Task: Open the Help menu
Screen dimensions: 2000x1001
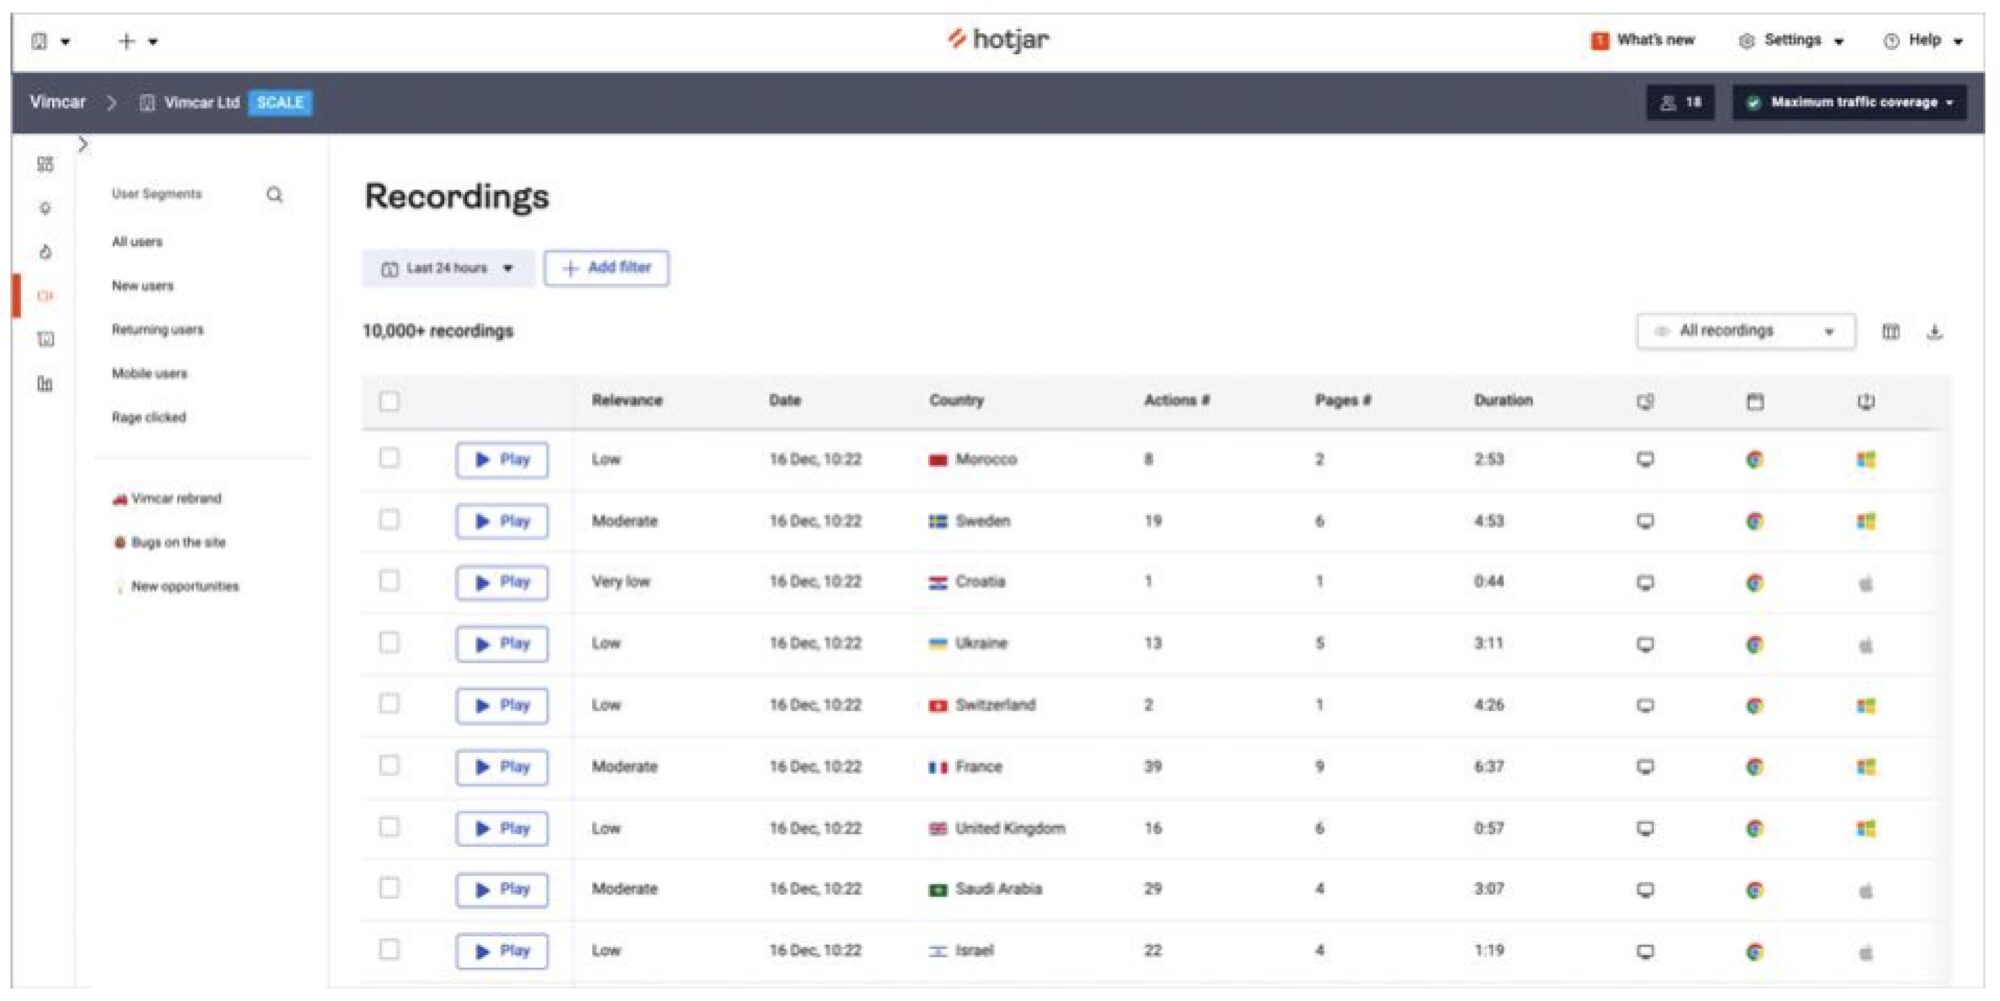Action: point(1923,41)
